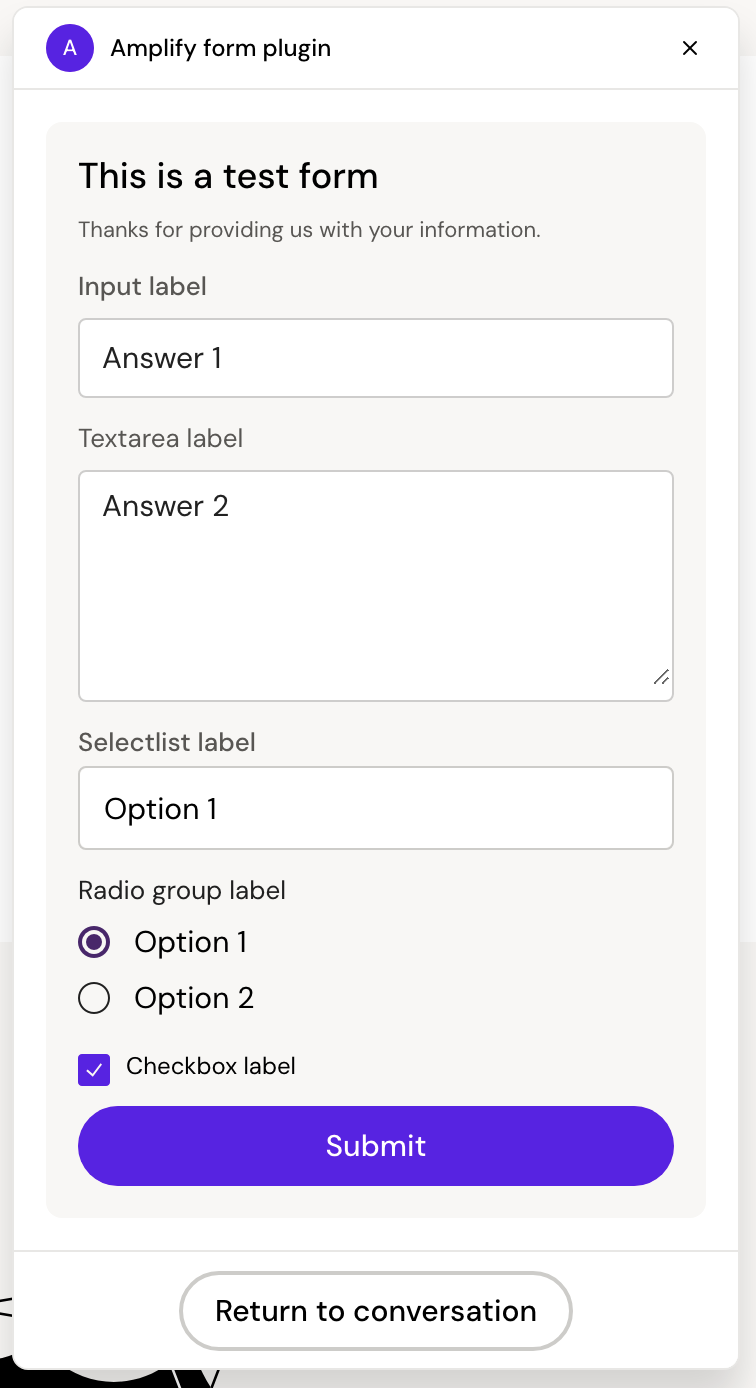
Task: Click the "Option 2" radio label text
Action: coord(194,998)
